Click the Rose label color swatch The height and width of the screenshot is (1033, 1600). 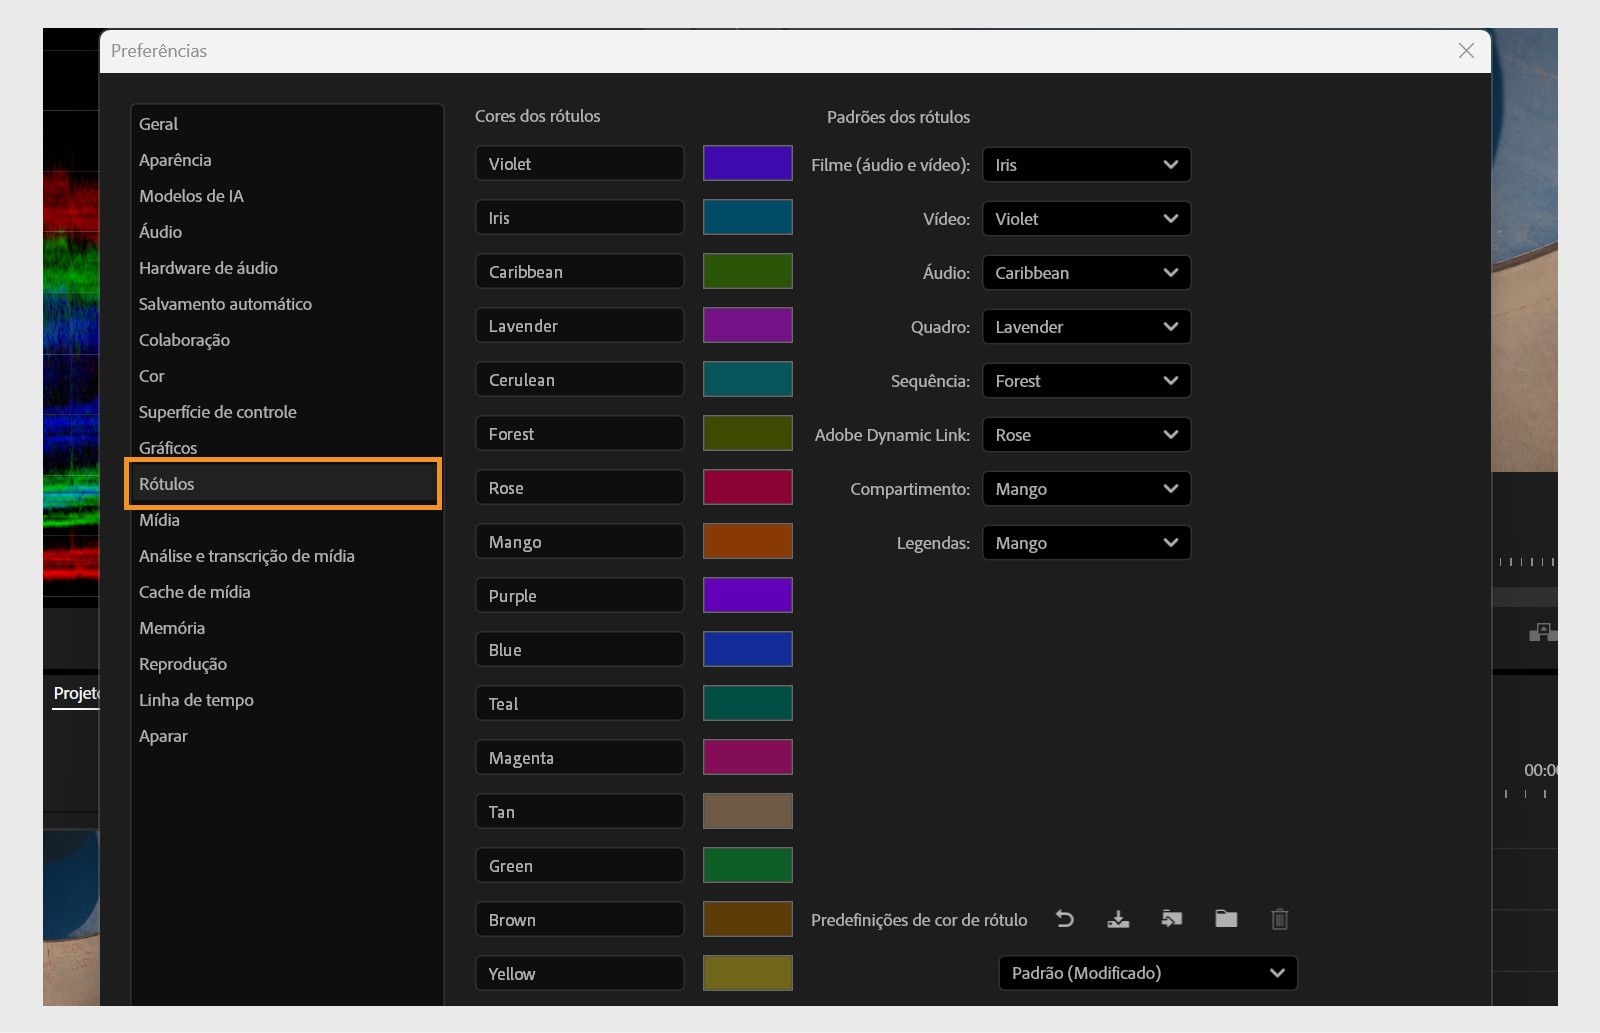coord(748,487)
